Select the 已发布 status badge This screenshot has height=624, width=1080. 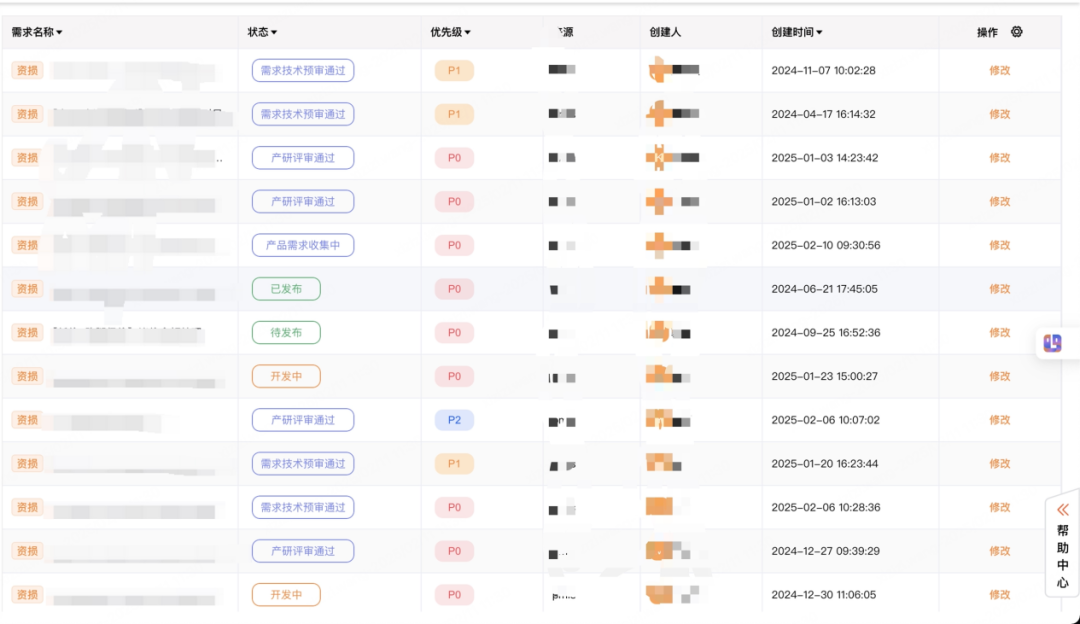(286, 289)
